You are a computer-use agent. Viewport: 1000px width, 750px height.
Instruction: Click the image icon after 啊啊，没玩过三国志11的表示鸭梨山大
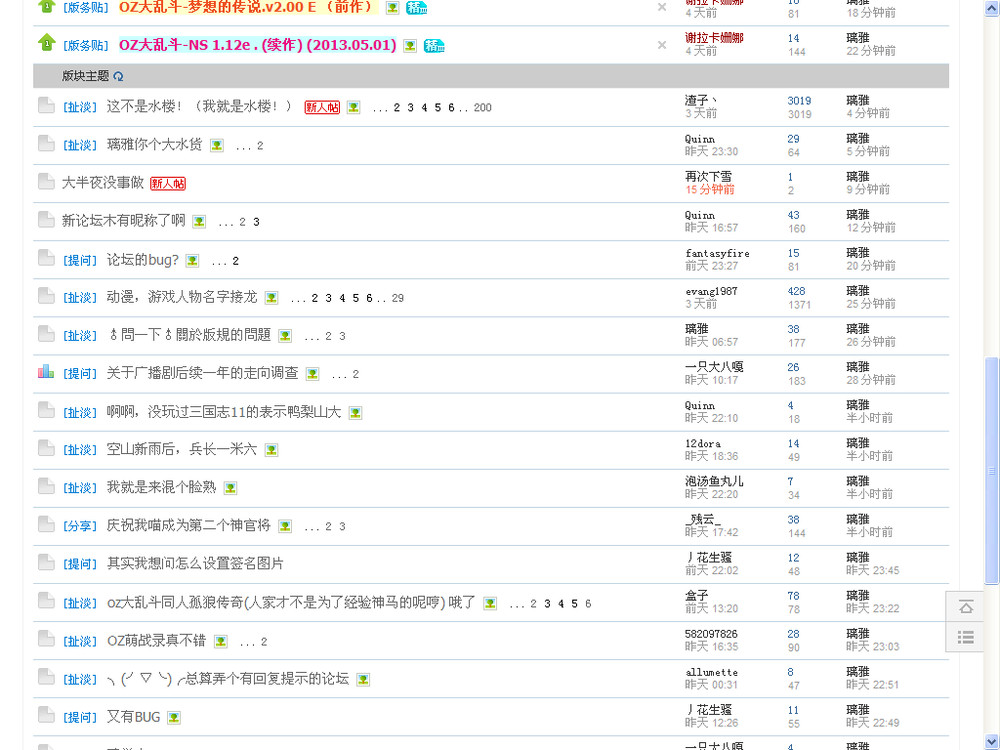pyautogui.click(x=355, y=413)
